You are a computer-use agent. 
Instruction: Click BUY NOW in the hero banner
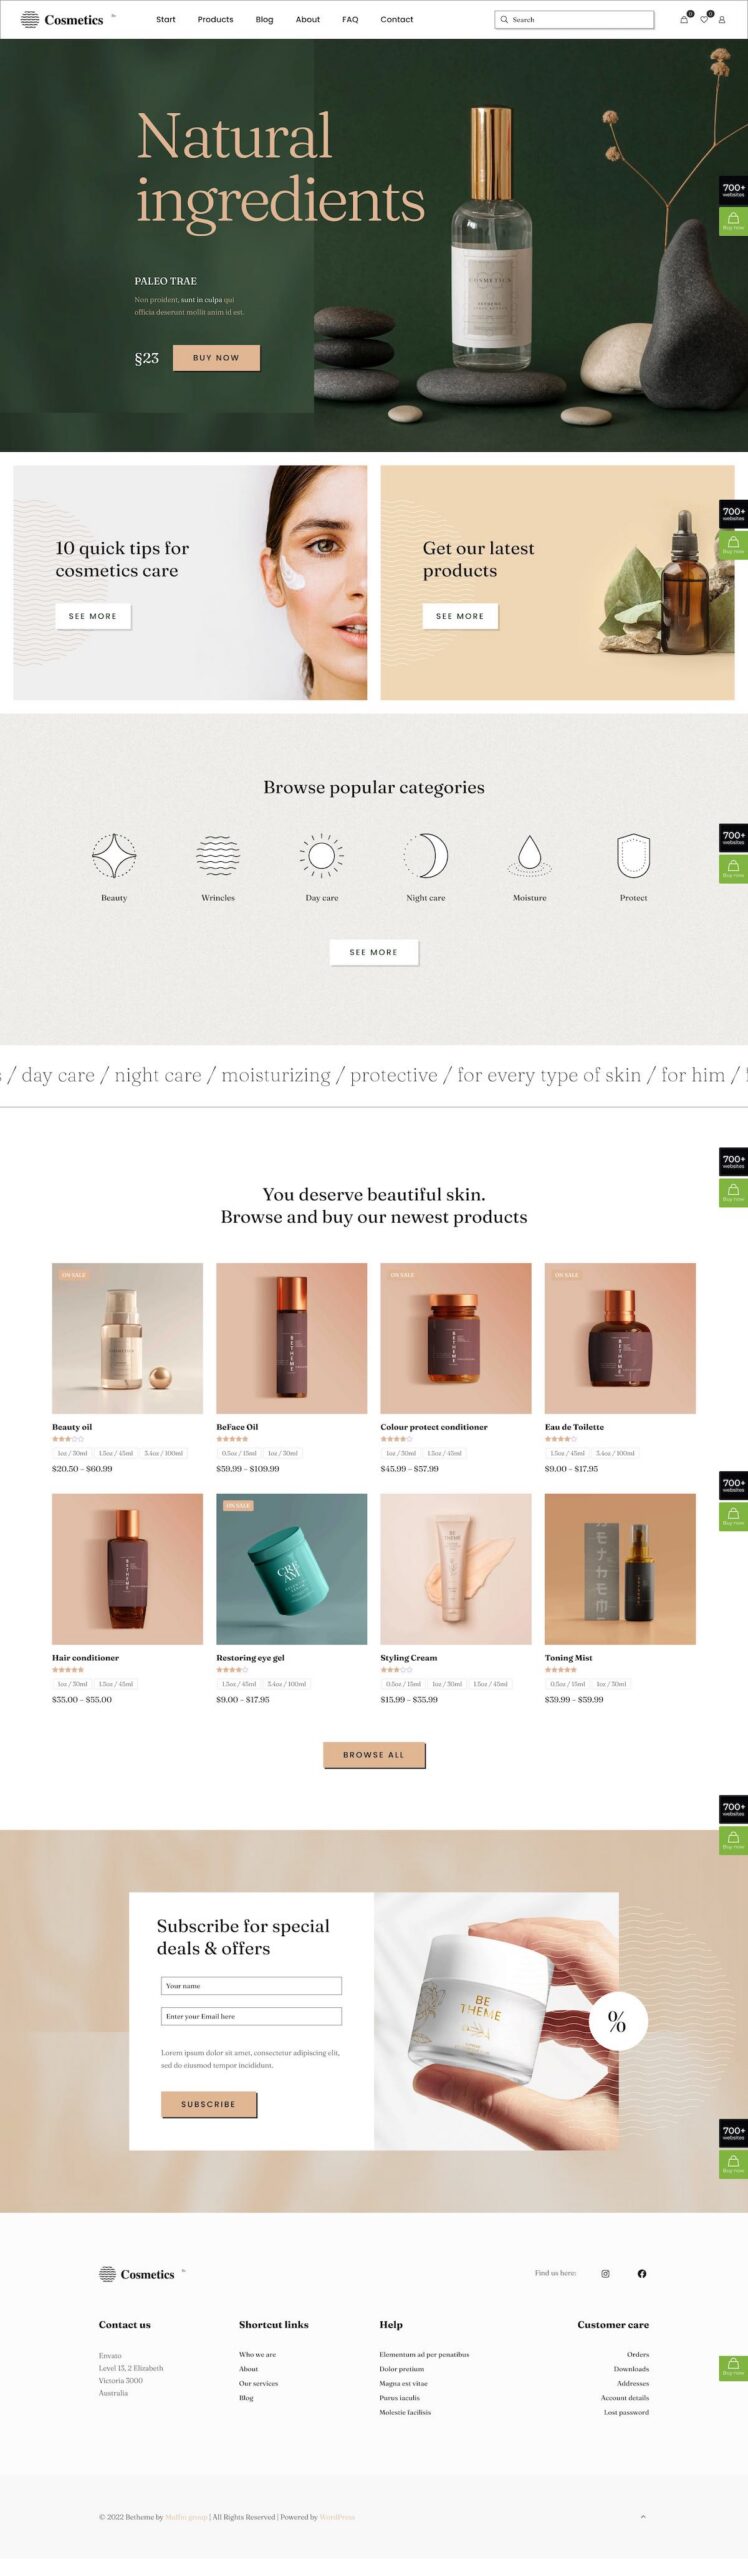pos(216,357)
